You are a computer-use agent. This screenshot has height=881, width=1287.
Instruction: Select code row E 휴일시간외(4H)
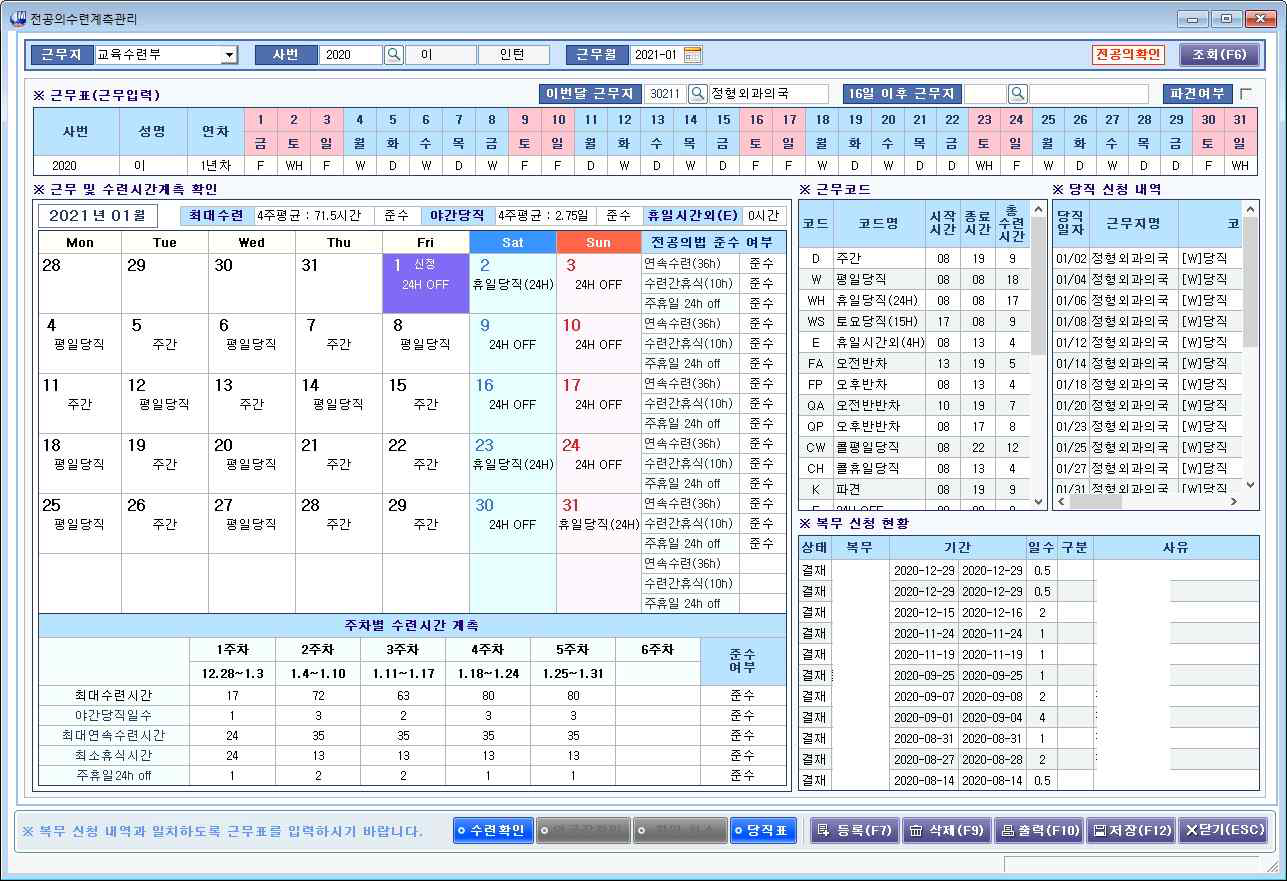click(913, 342)
